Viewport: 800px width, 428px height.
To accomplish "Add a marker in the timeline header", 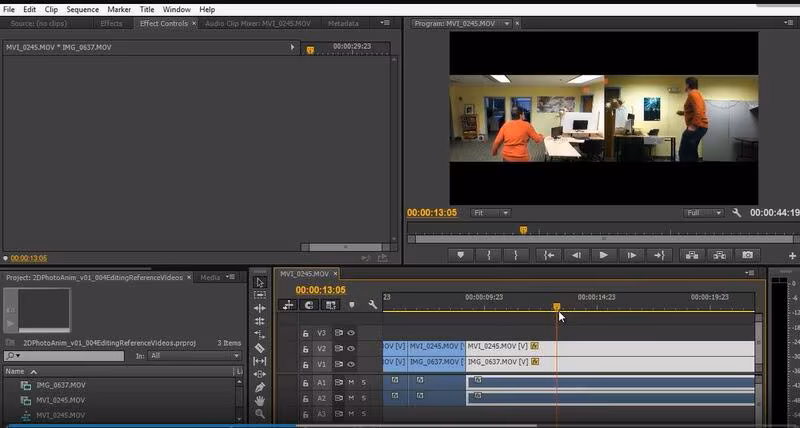I will point(352,305).
